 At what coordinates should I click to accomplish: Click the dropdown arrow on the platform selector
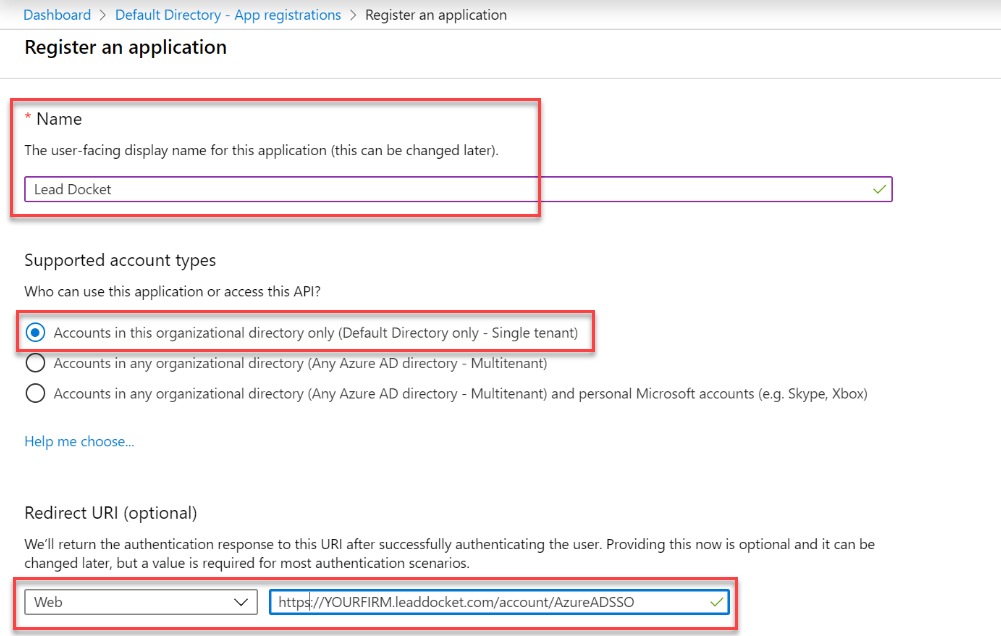(x=241, y=602)
